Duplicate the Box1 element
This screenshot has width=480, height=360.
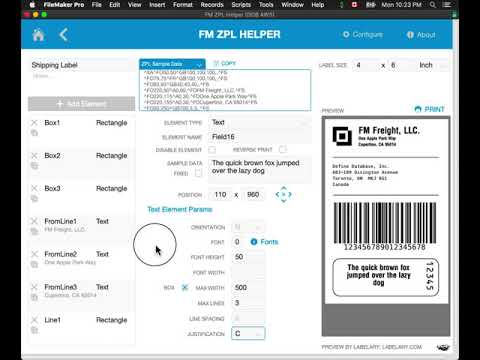(34, 133)
